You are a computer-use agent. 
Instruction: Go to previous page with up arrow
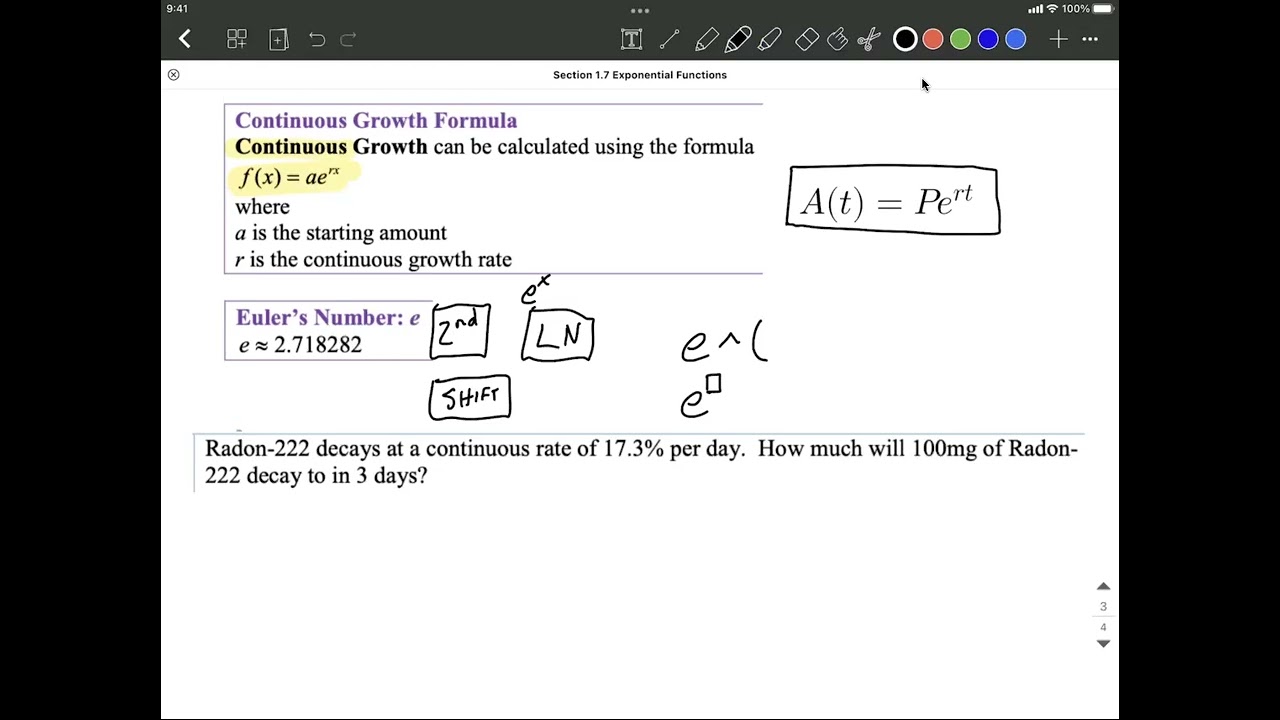click(1103, 586)
